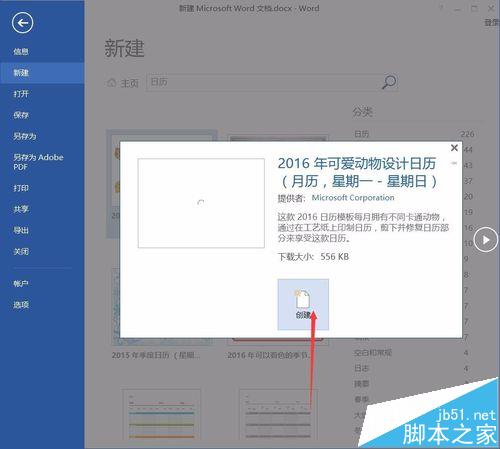Click the back arrow circle icon

[x=22, y=23]
